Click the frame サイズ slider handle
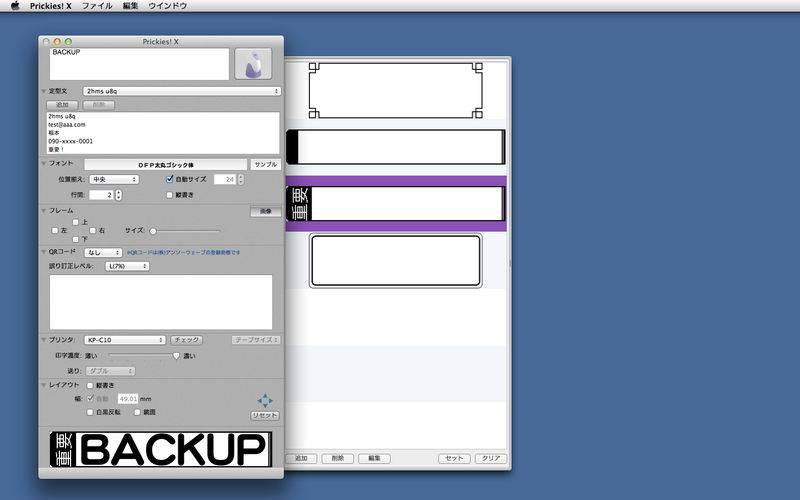Screen dimensions: 800x500 tap(153, 231)
